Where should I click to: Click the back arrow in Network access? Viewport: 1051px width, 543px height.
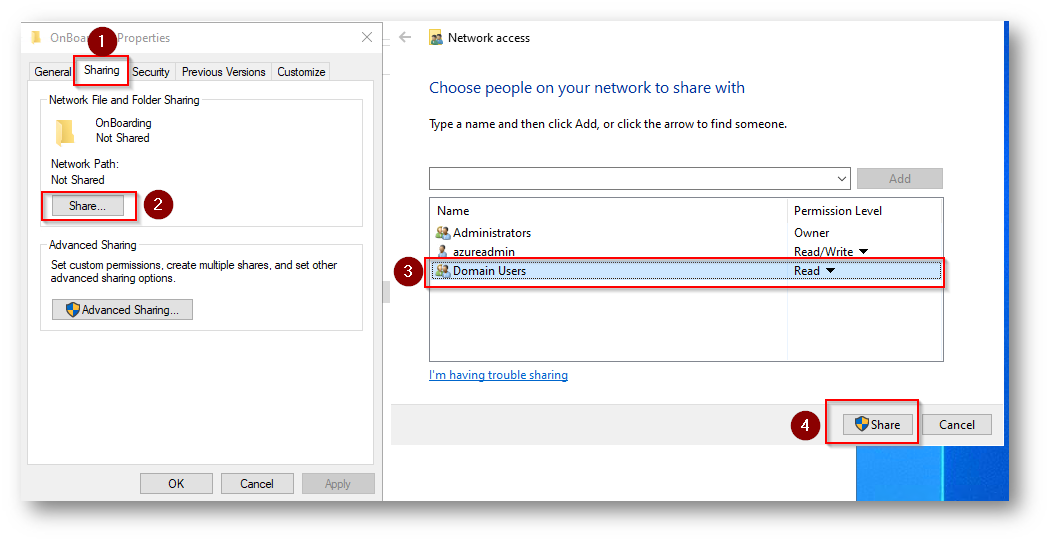point(405,37)
